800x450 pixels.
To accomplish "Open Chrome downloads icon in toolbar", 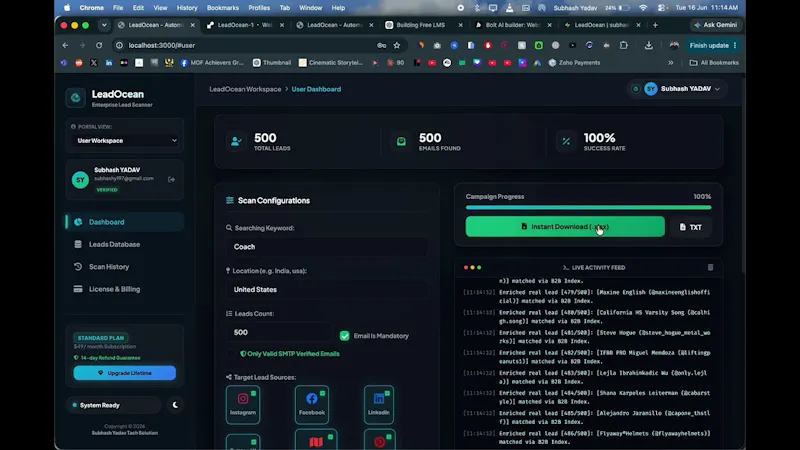I will (x=648, y=45).
